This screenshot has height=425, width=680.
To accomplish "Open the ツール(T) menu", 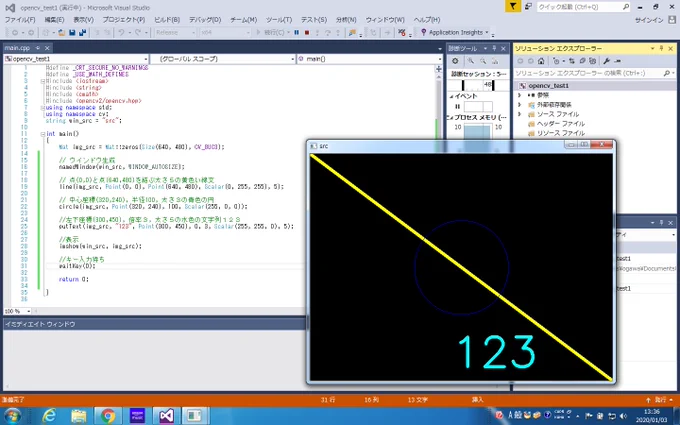I will pos(279,20).
